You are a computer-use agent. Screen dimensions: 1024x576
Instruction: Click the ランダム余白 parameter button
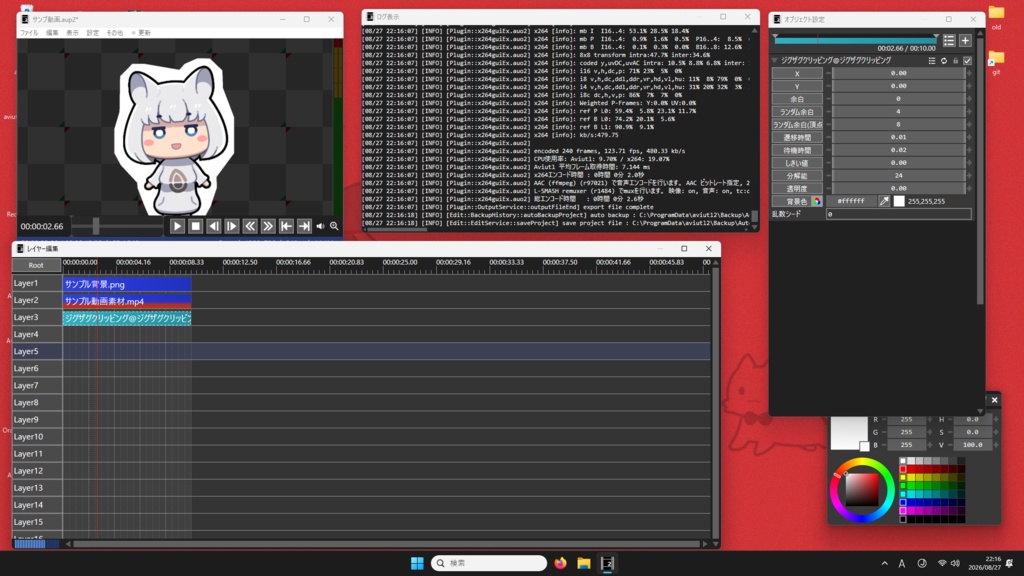797,112
